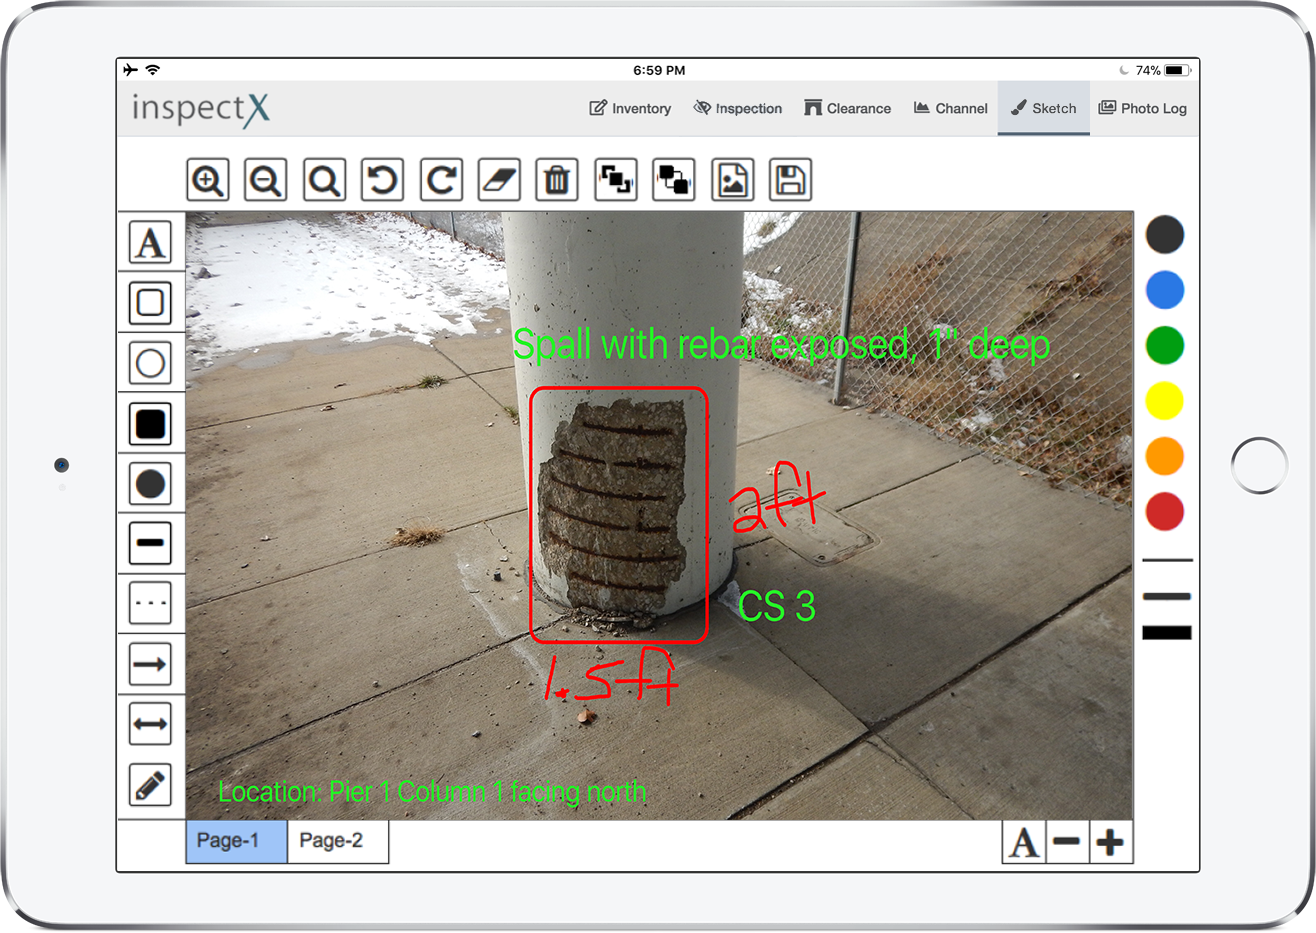
Task: Switch to the Channel section
Action: [951, 108]
